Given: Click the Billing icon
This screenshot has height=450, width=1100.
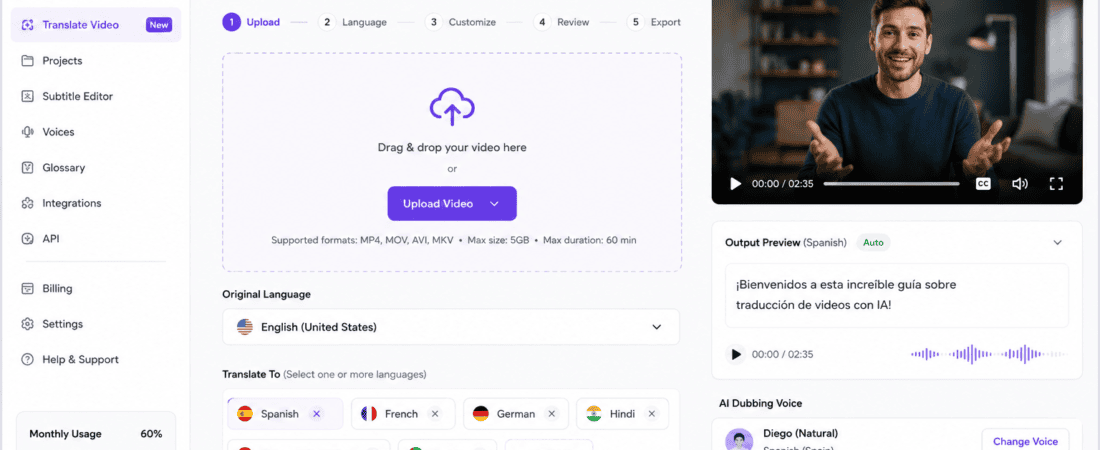Looking at the screenshot, I should coord(27,289).
